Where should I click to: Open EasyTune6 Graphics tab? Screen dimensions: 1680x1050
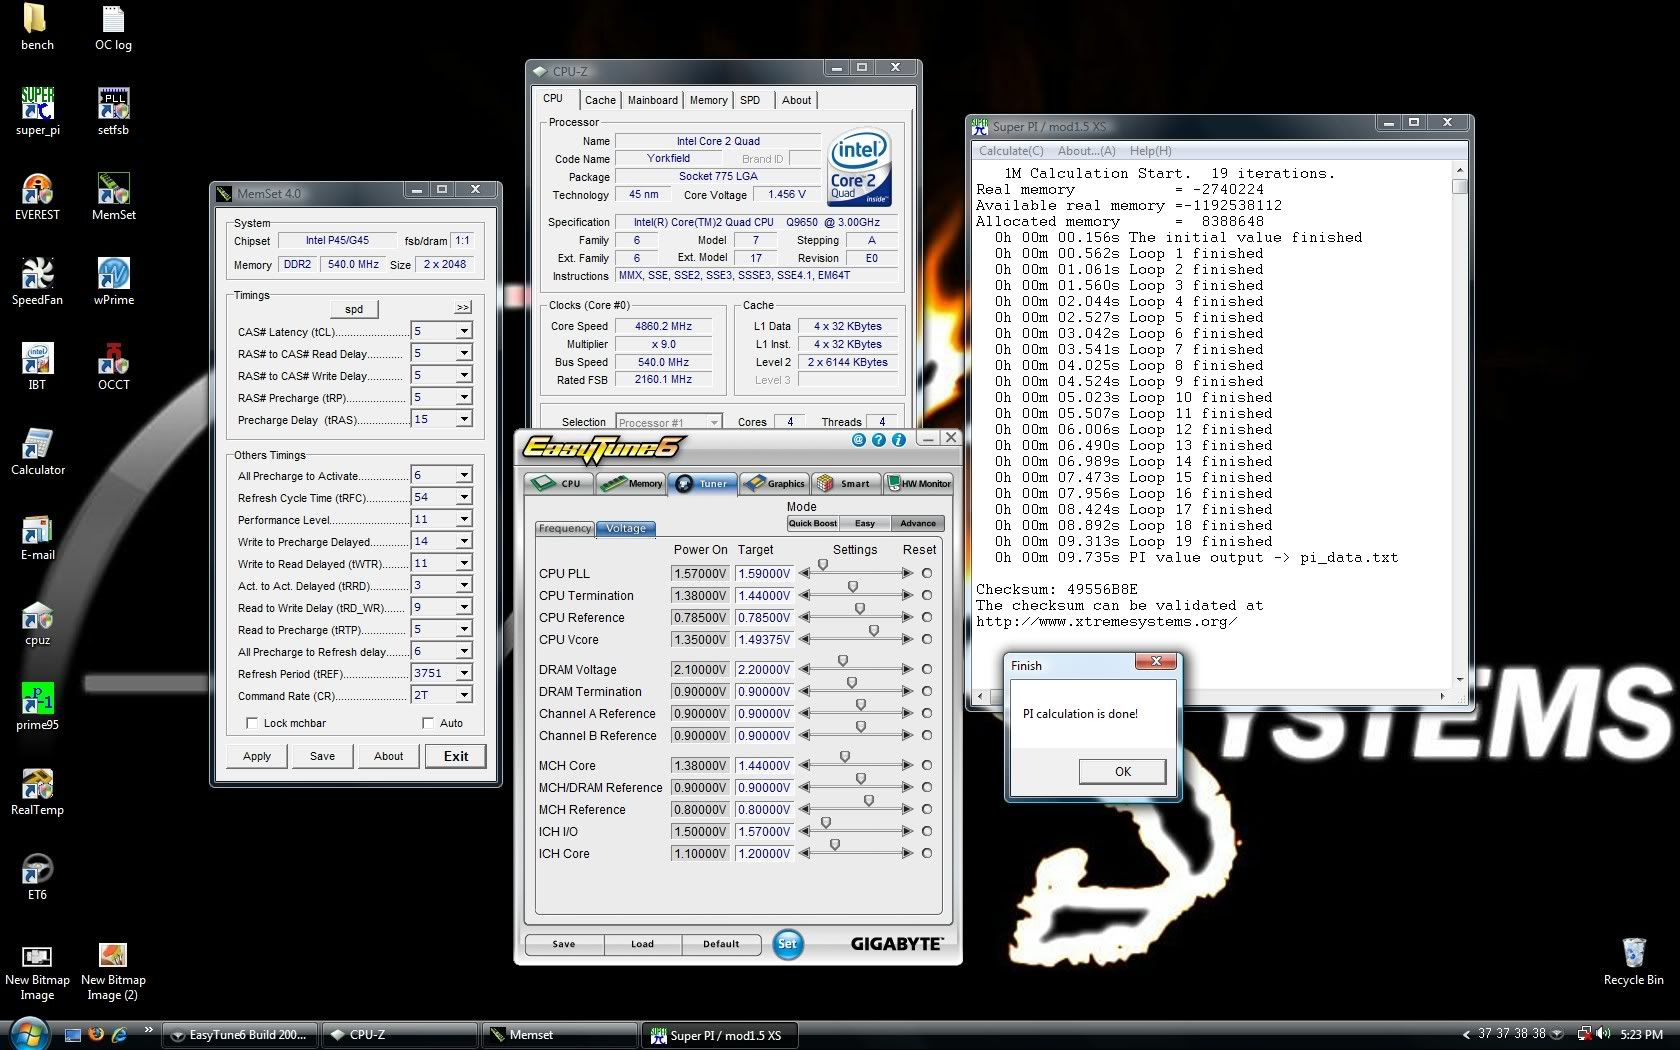(775, 483)
